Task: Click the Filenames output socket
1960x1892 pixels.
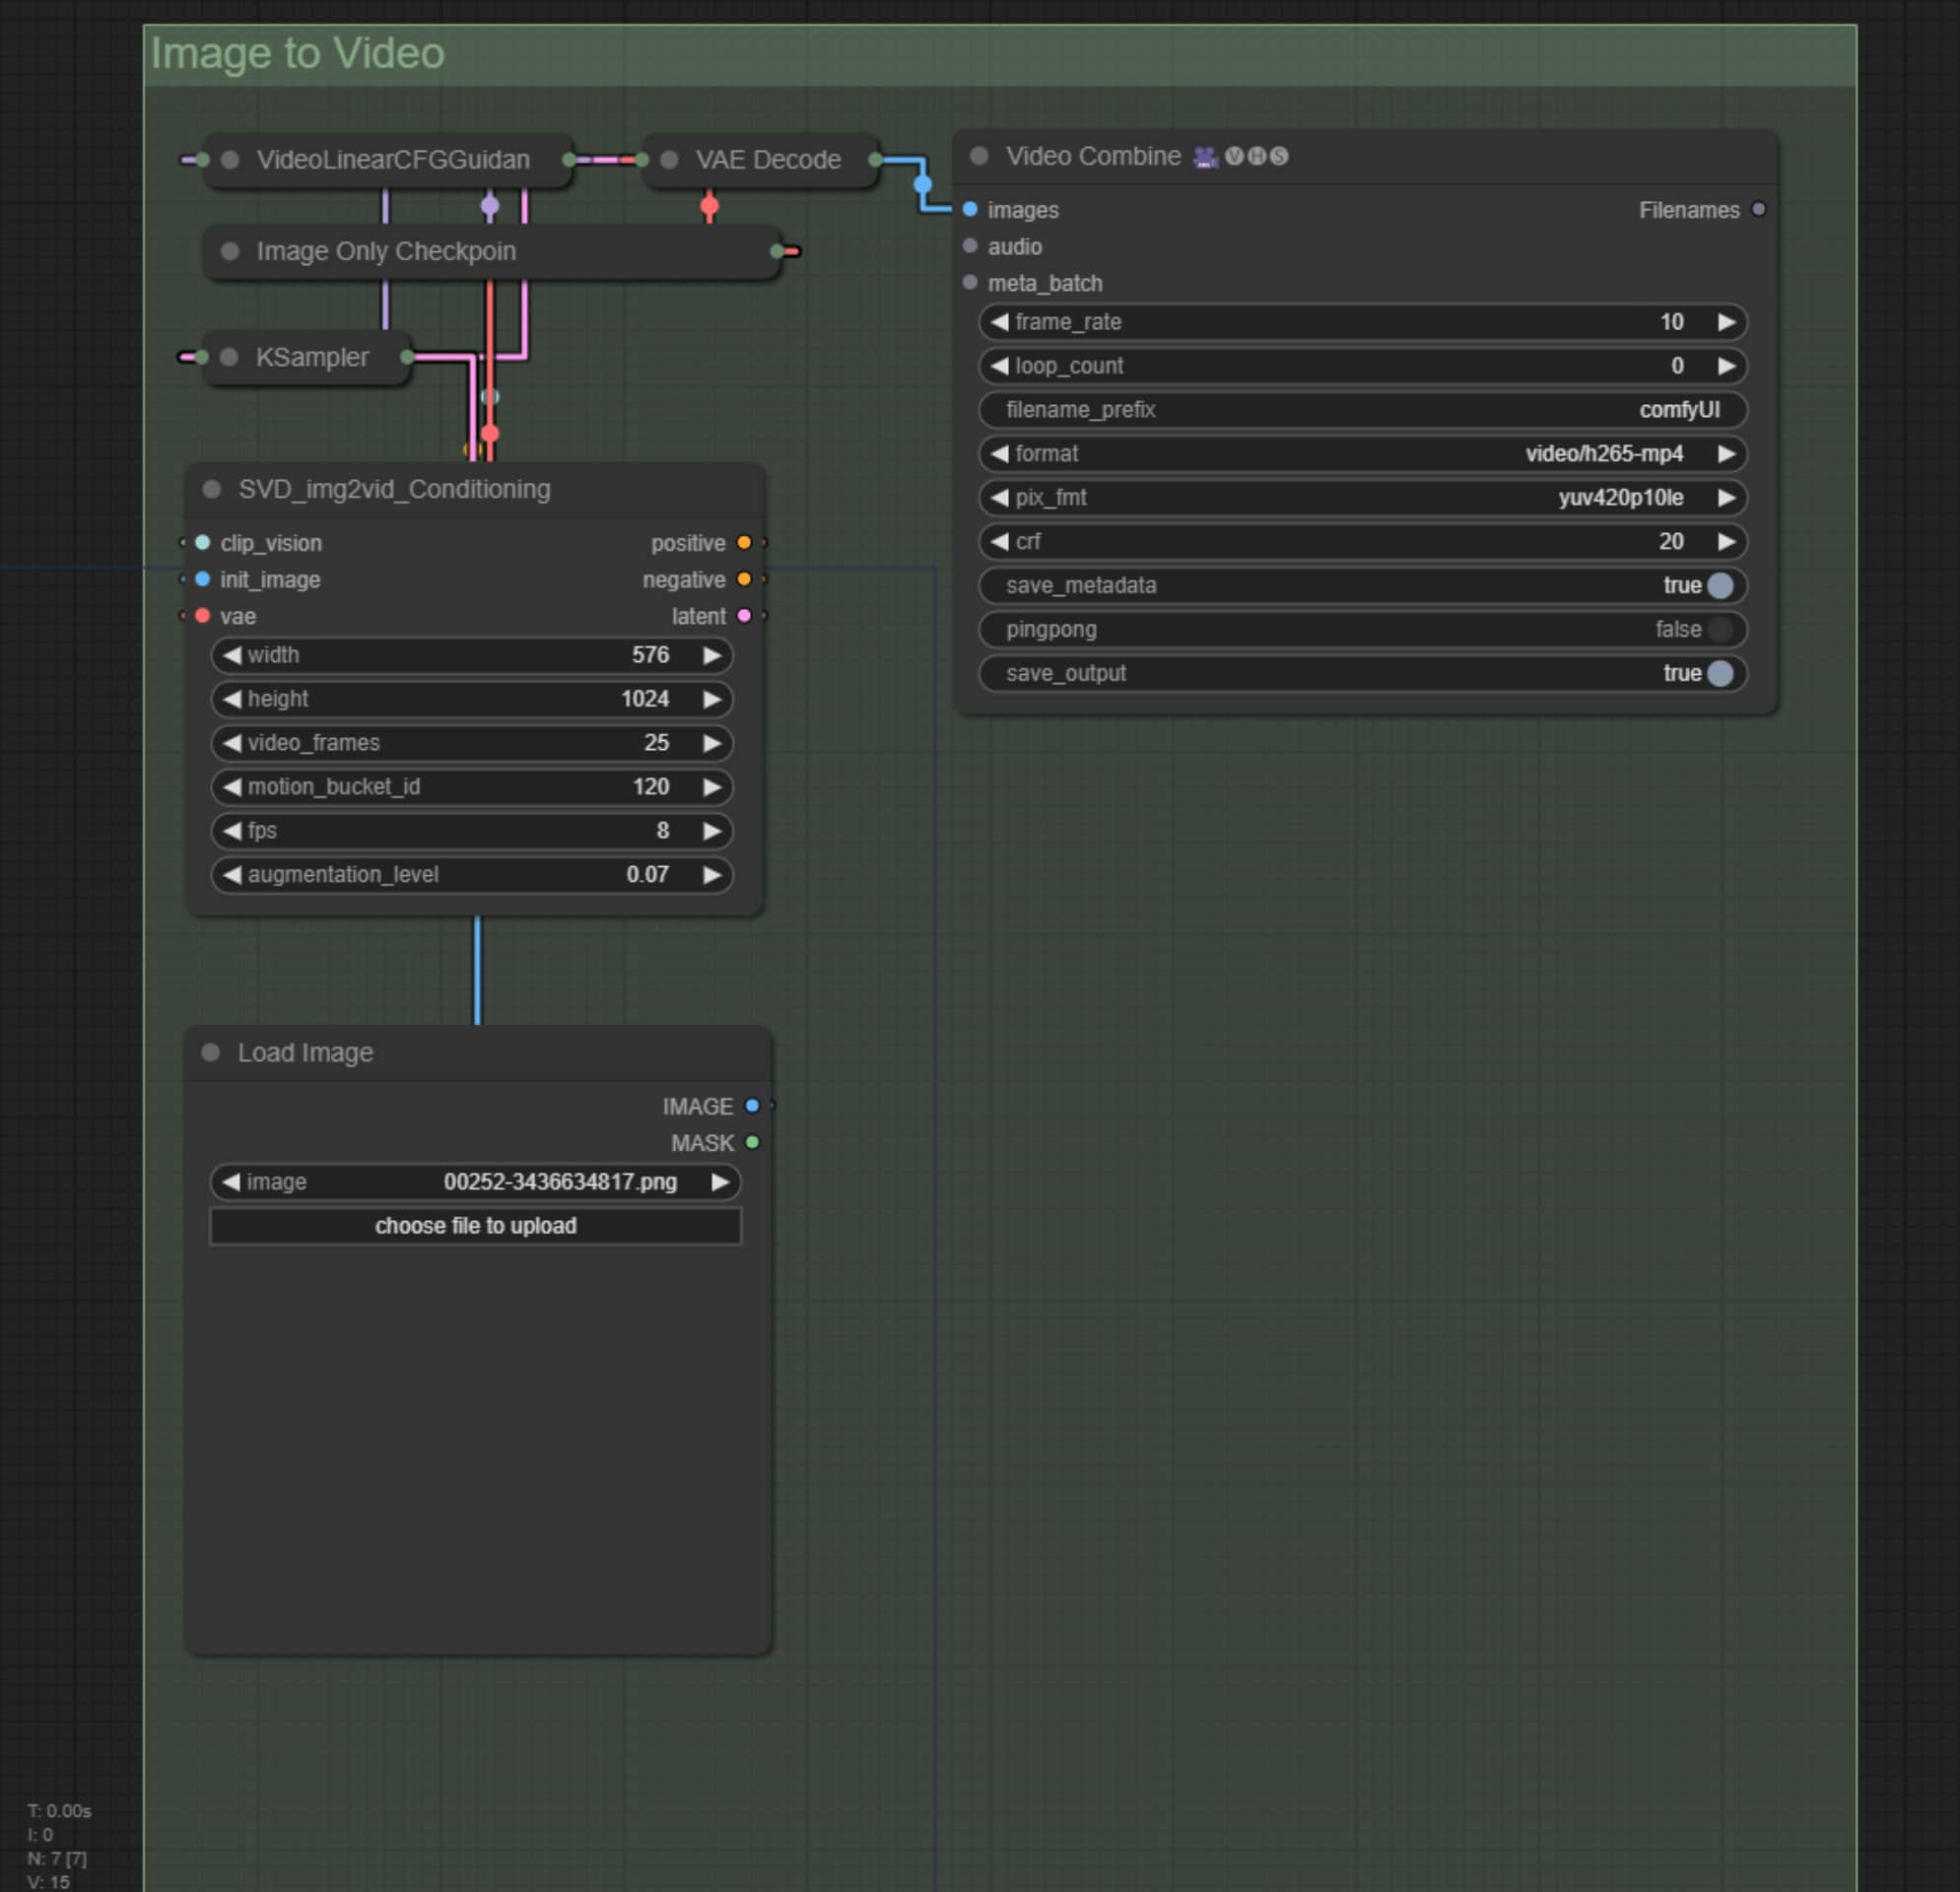Action: [1759, 210]
